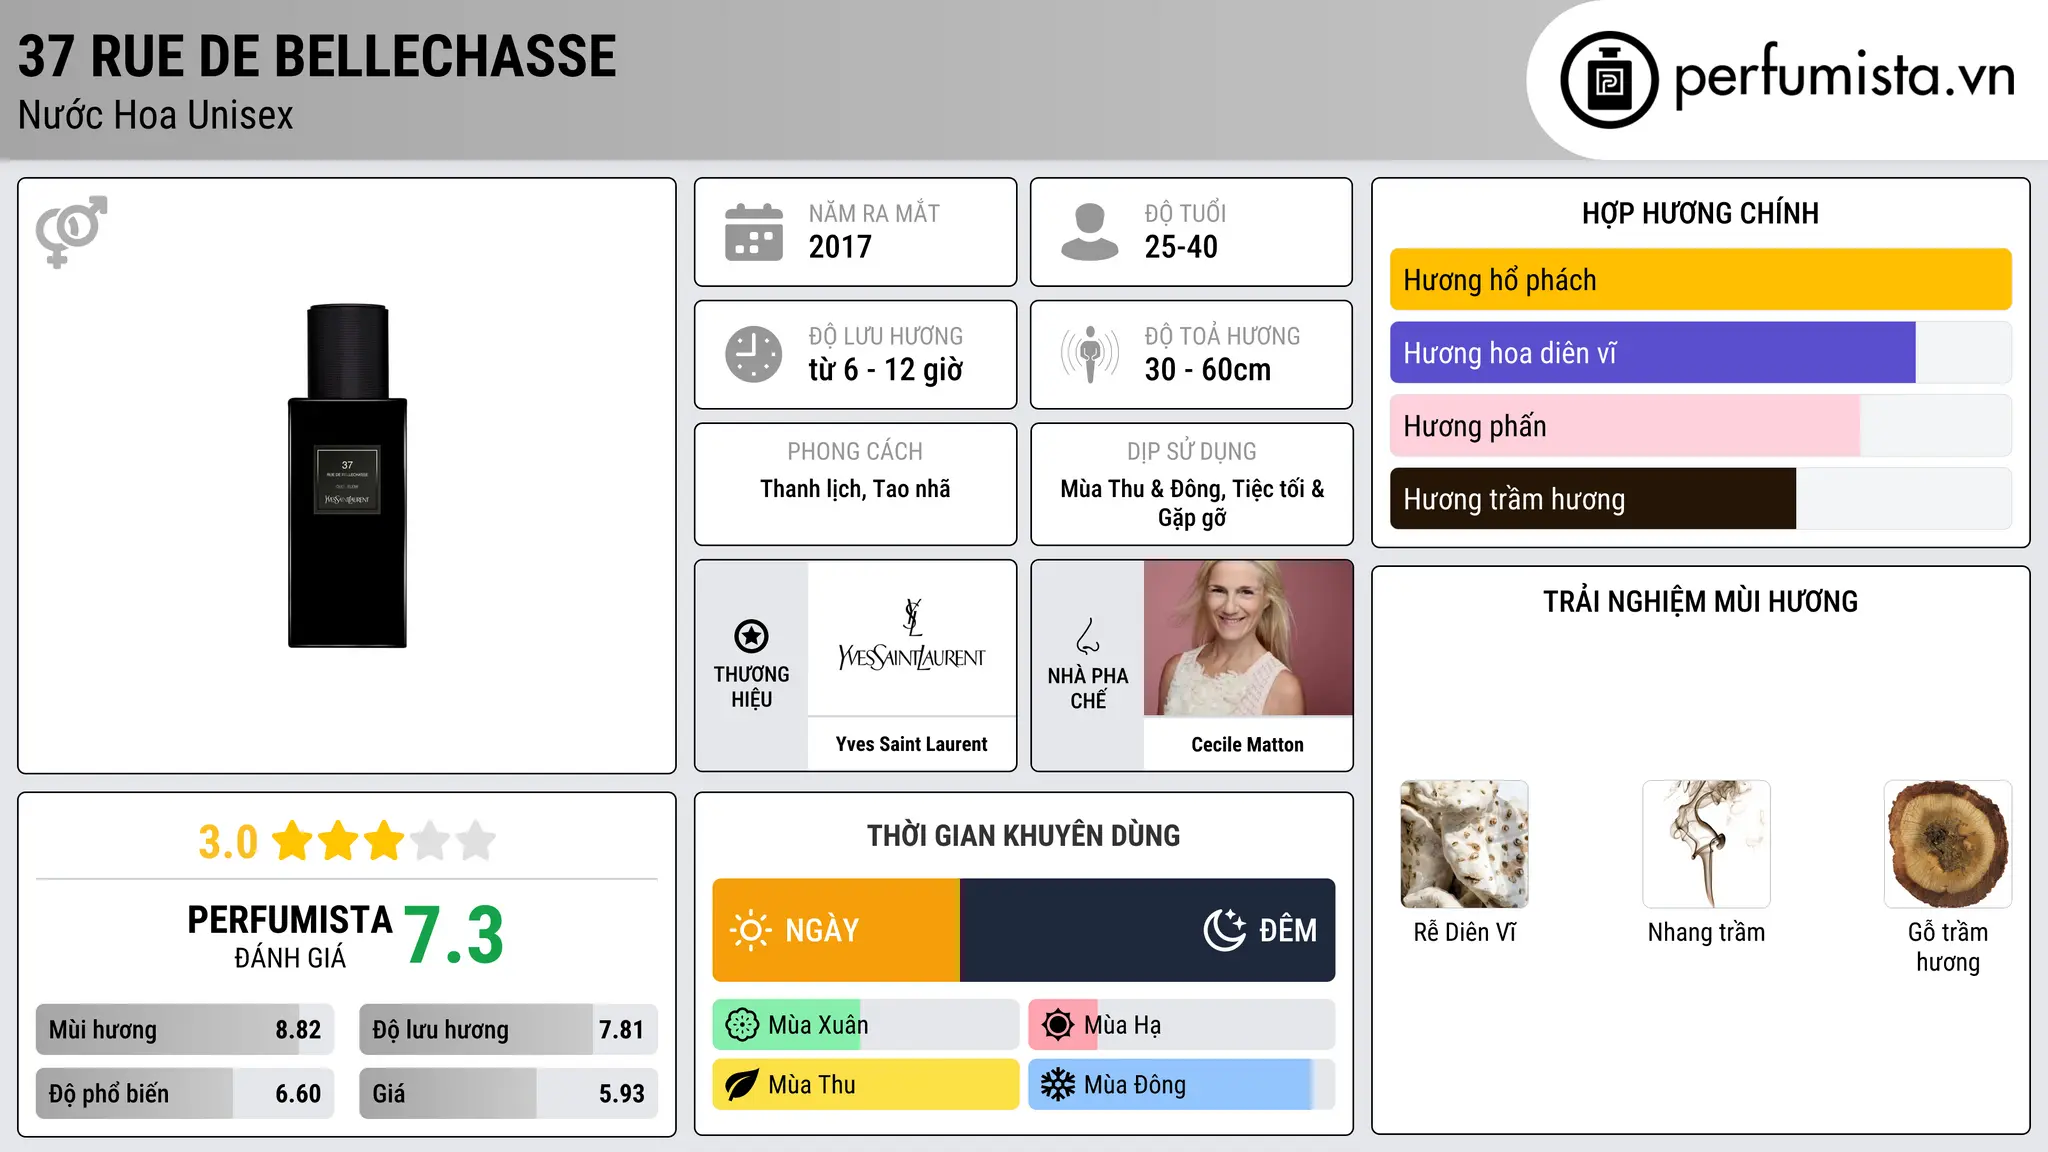Click the perfumista.vn perfume bottle logo icon
This screenshot has height=1152, width=2048.
pyautogui.click(x=1609, y=80)
